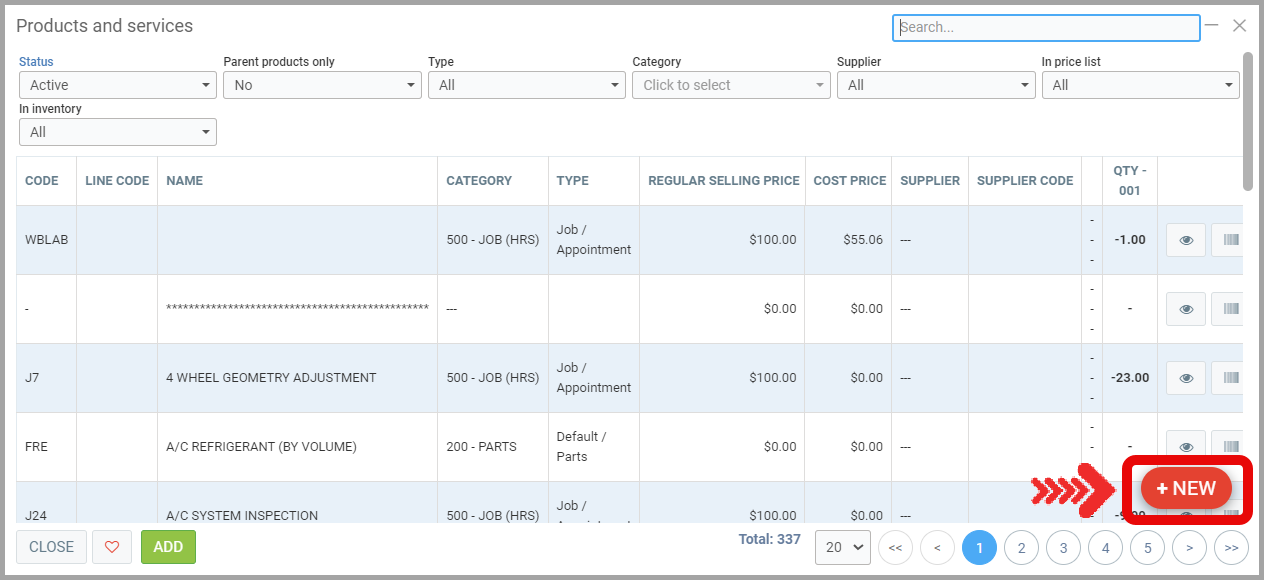The height and width of the screenshot is (580, 1264).
Task: Sort by the Regular Selling Price column
Action: point(723,181)
